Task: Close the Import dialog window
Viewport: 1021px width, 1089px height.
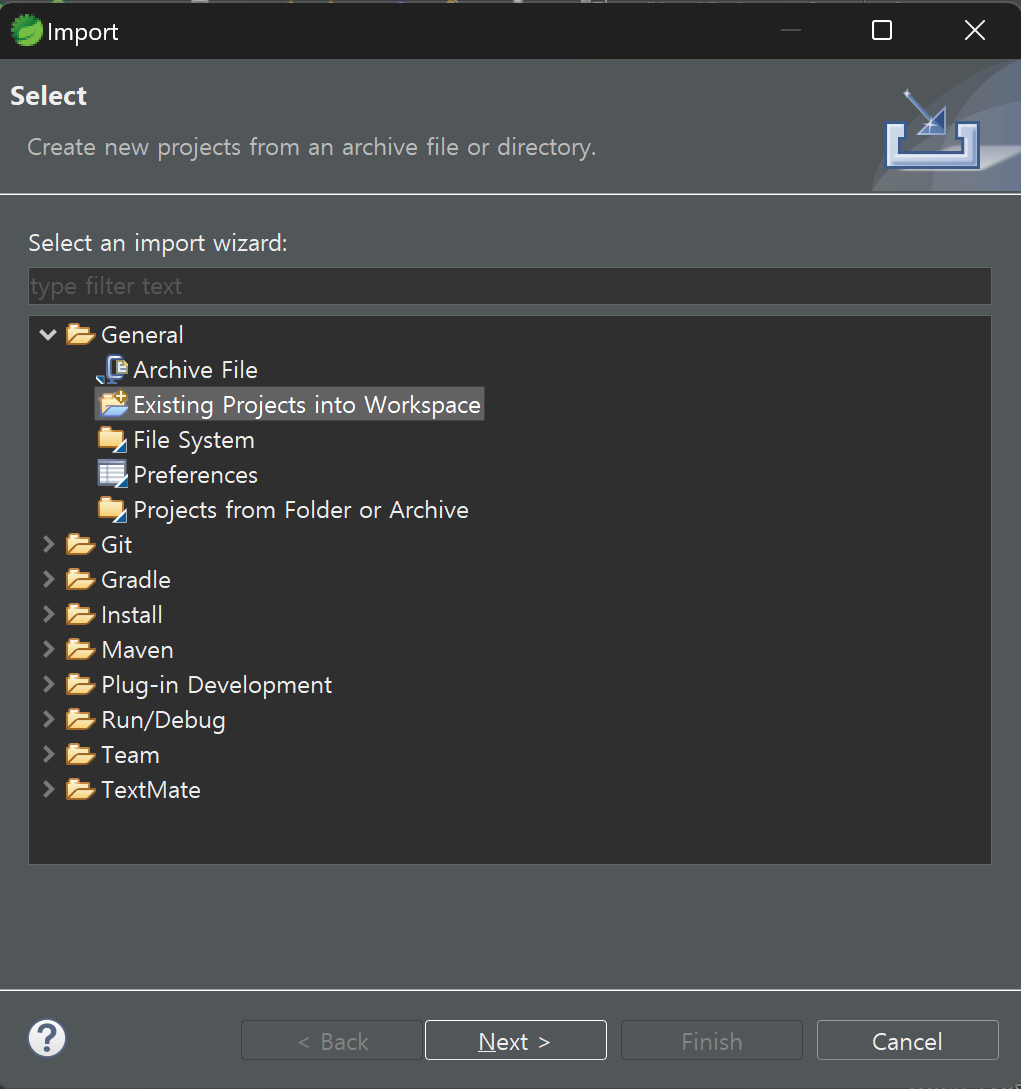Action: click(x=974, y=30)
